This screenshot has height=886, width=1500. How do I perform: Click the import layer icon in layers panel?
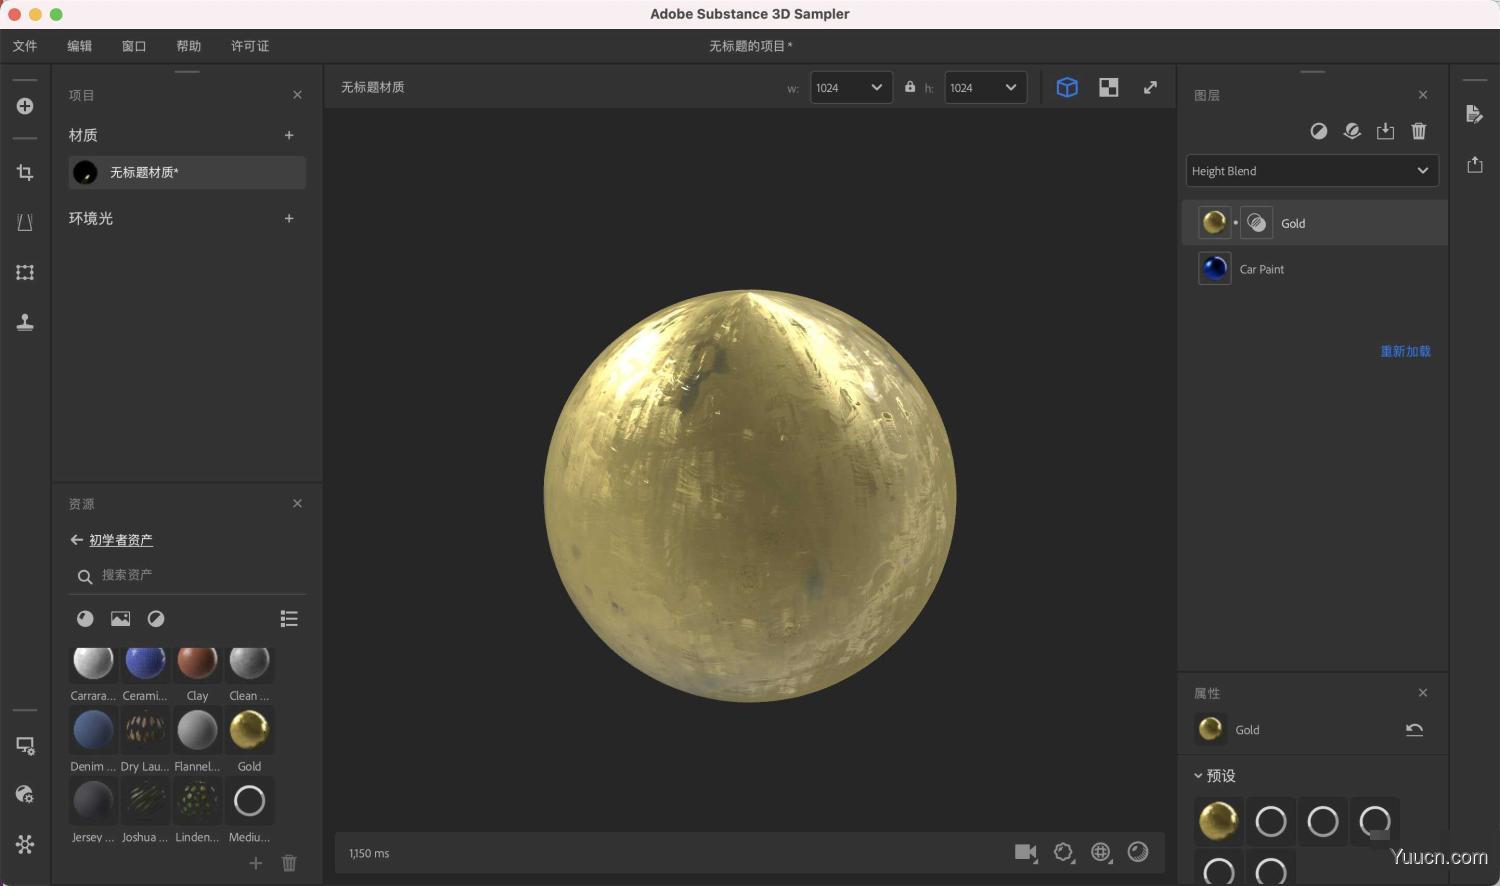click(x=1385, y=131)
